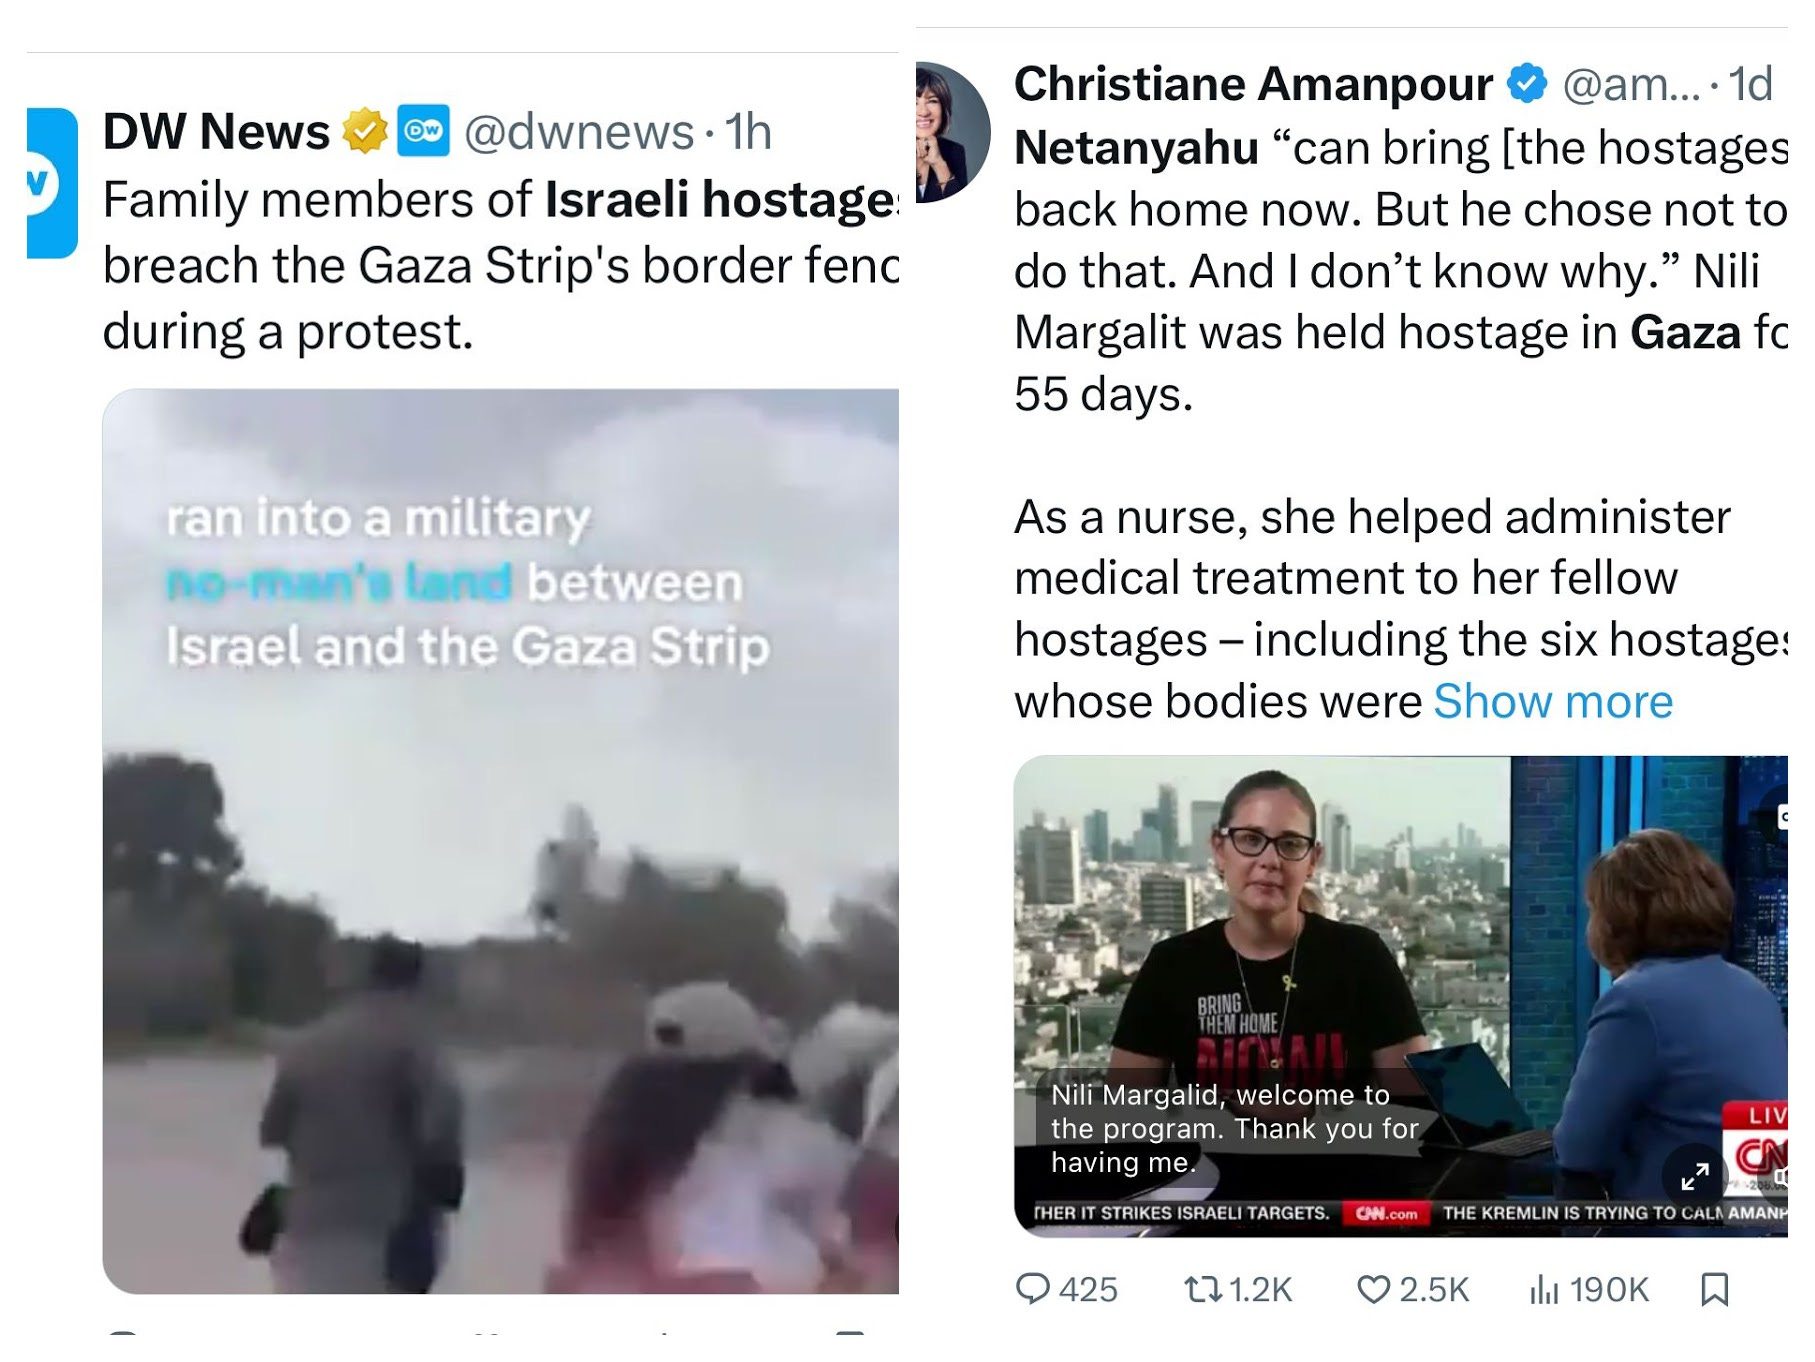1815x1362 pixels.
Task: Click the blue DW affiliate badge
Action: pos(424,131)
